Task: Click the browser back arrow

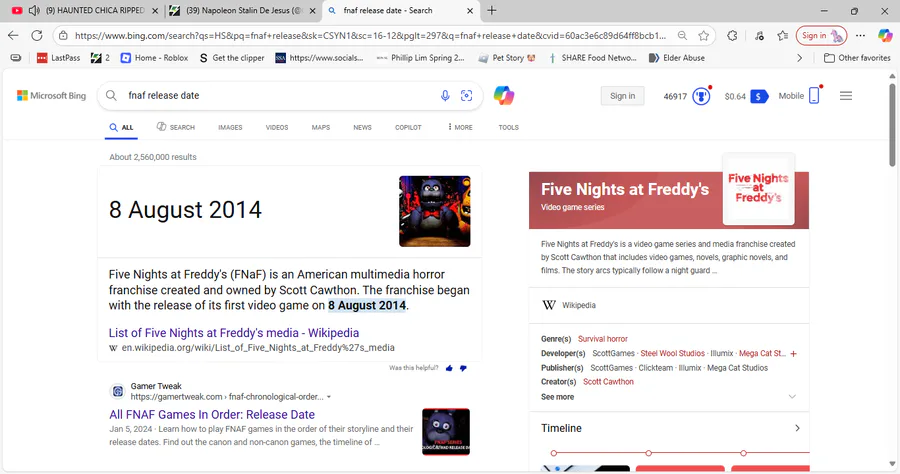Action: 13,36
